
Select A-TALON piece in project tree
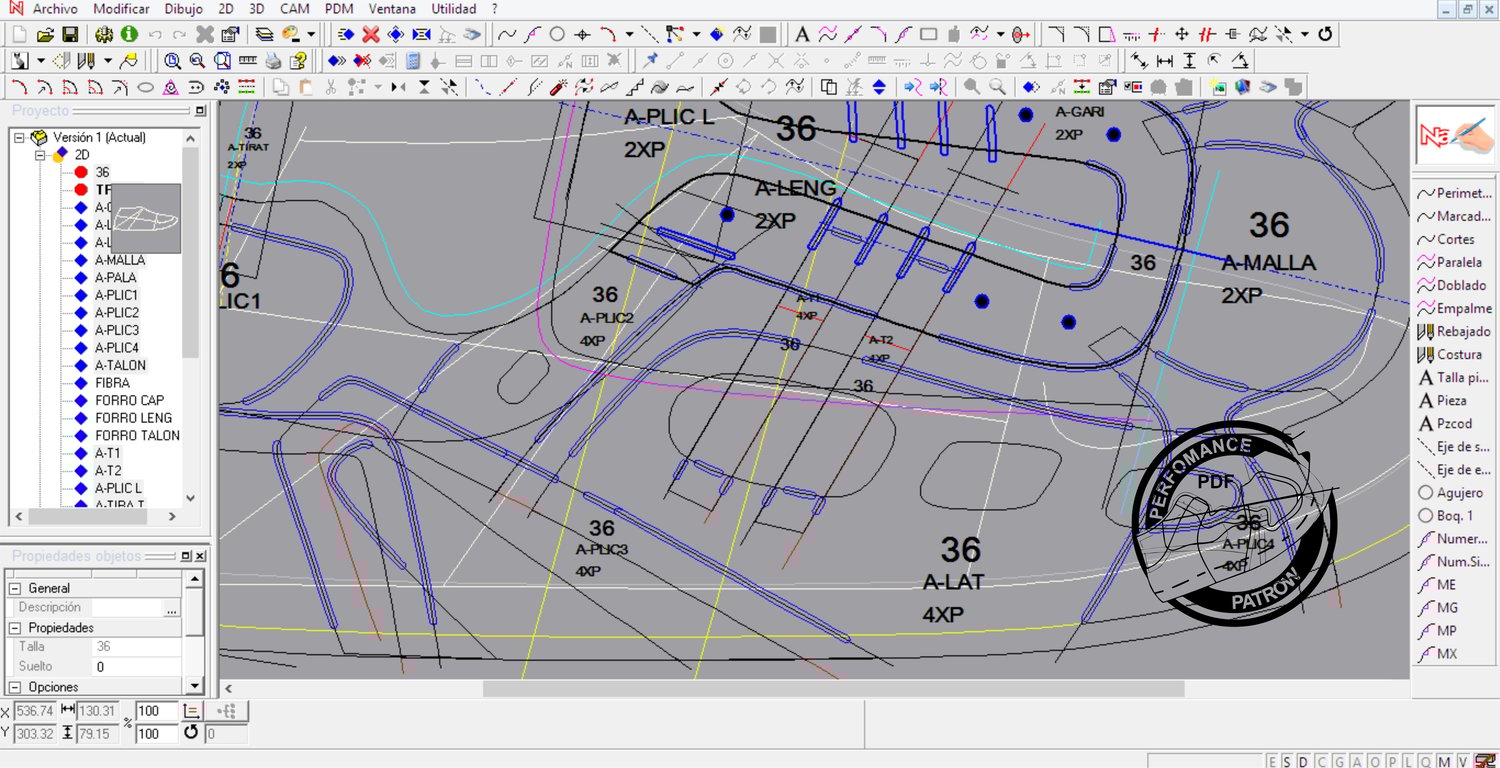tap(120, 365)
